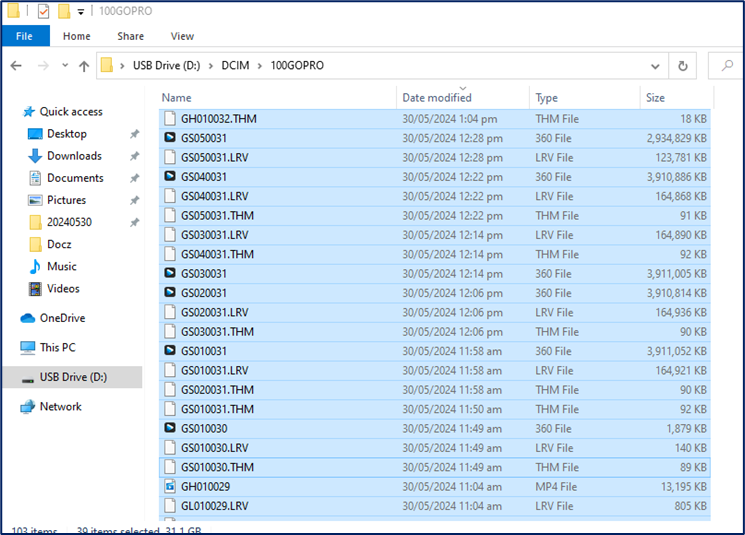
Task: Click the GL010029.LRV file icon
Action: pyautogui.click(x=170, y=506)
